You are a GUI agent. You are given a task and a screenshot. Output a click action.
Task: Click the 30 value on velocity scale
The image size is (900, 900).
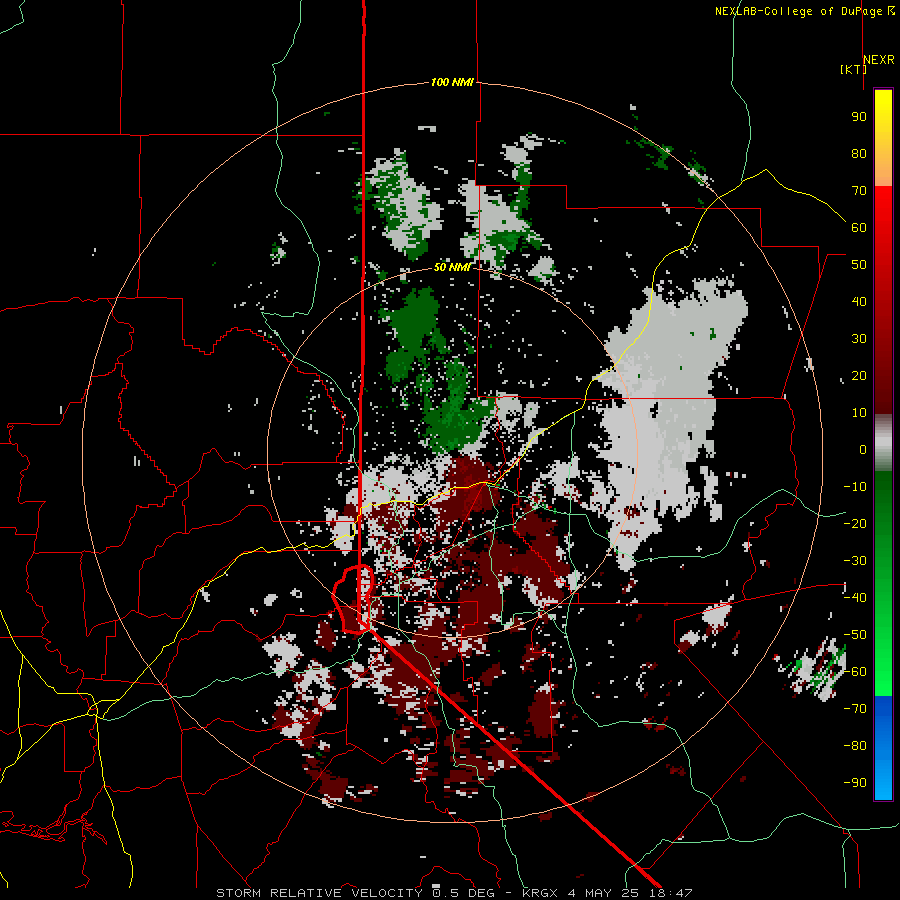pos(859,339)
